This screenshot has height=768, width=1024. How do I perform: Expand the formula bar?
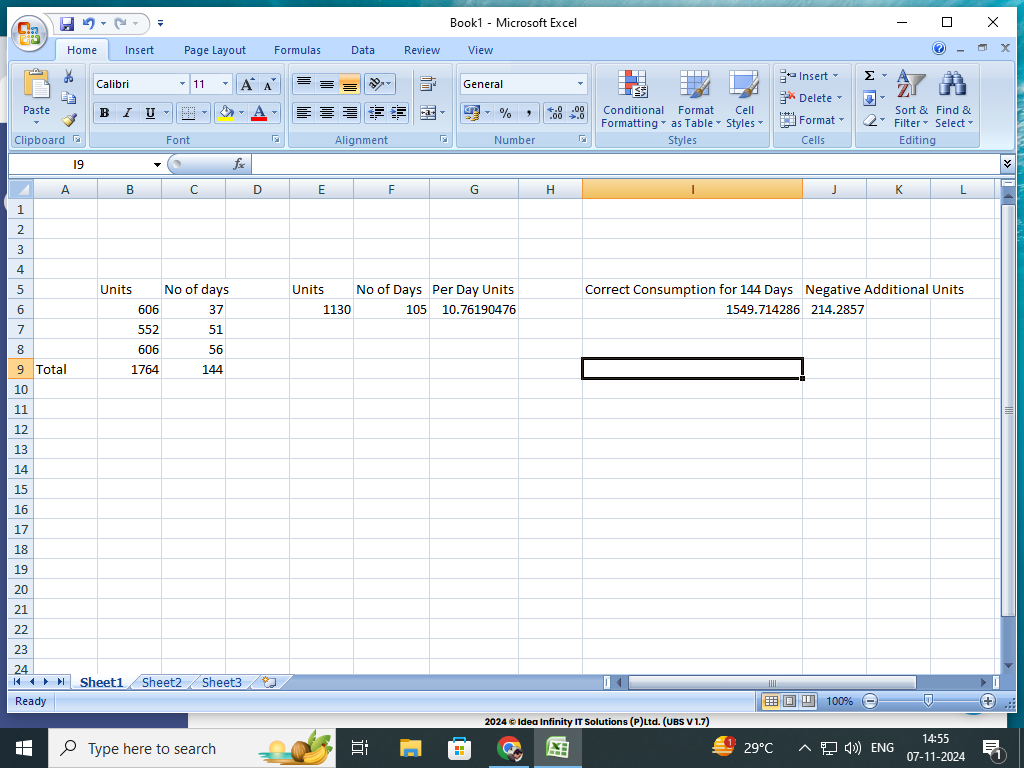click(x=1007, y=164)
